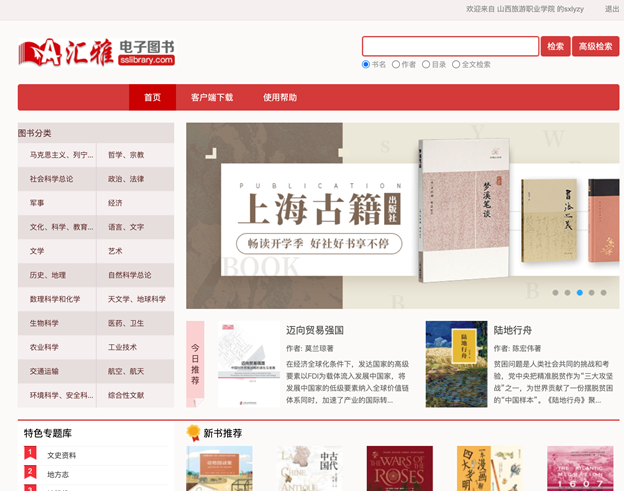Select the active third banner dot

tap(580, 293)
